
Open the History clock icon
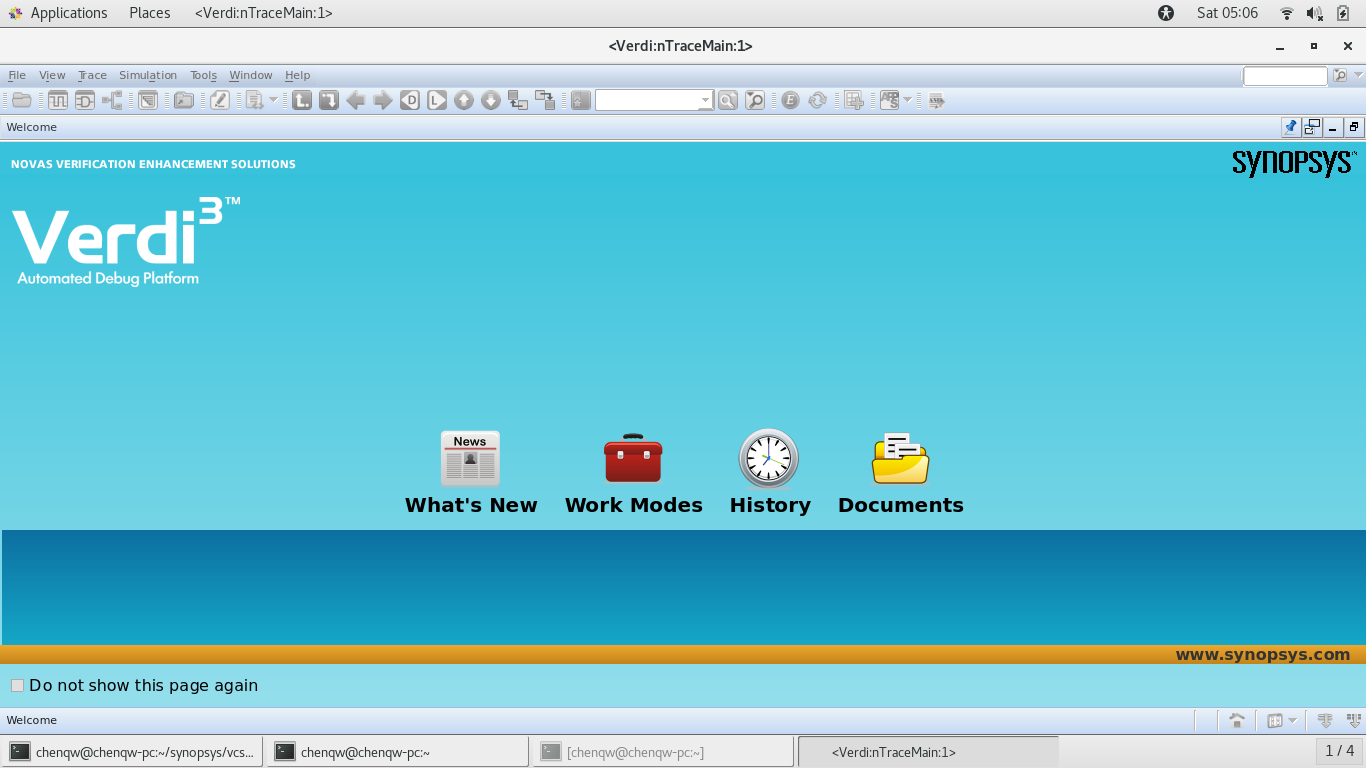[769, 457]
